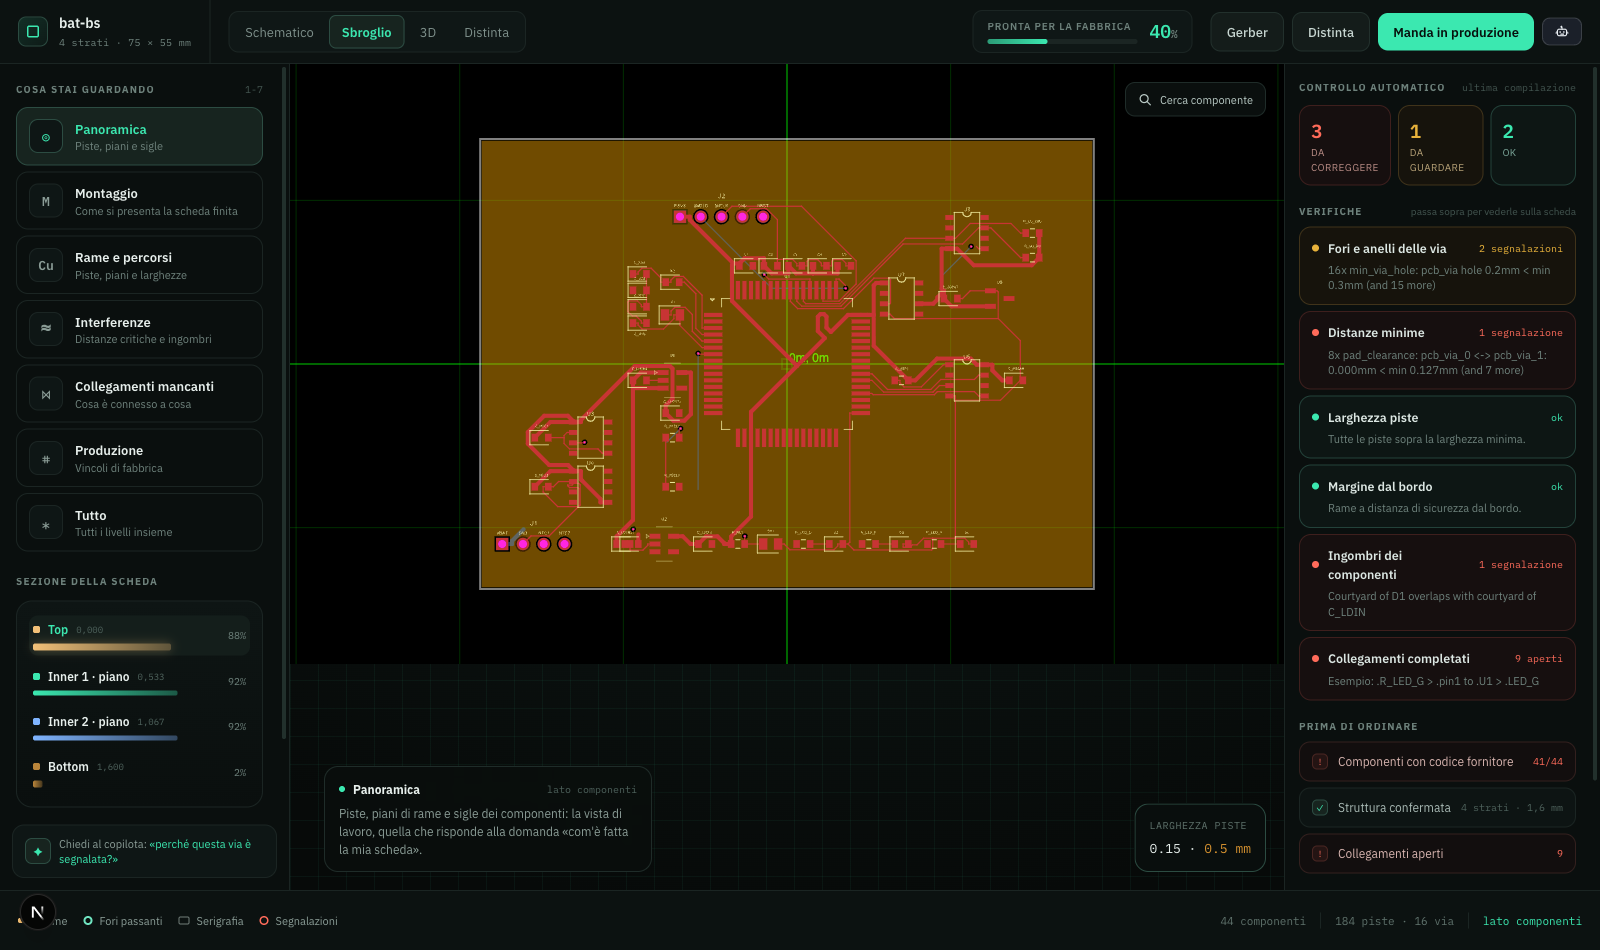
Task: Toggle Fori passanti overlay
Action: 123,921
